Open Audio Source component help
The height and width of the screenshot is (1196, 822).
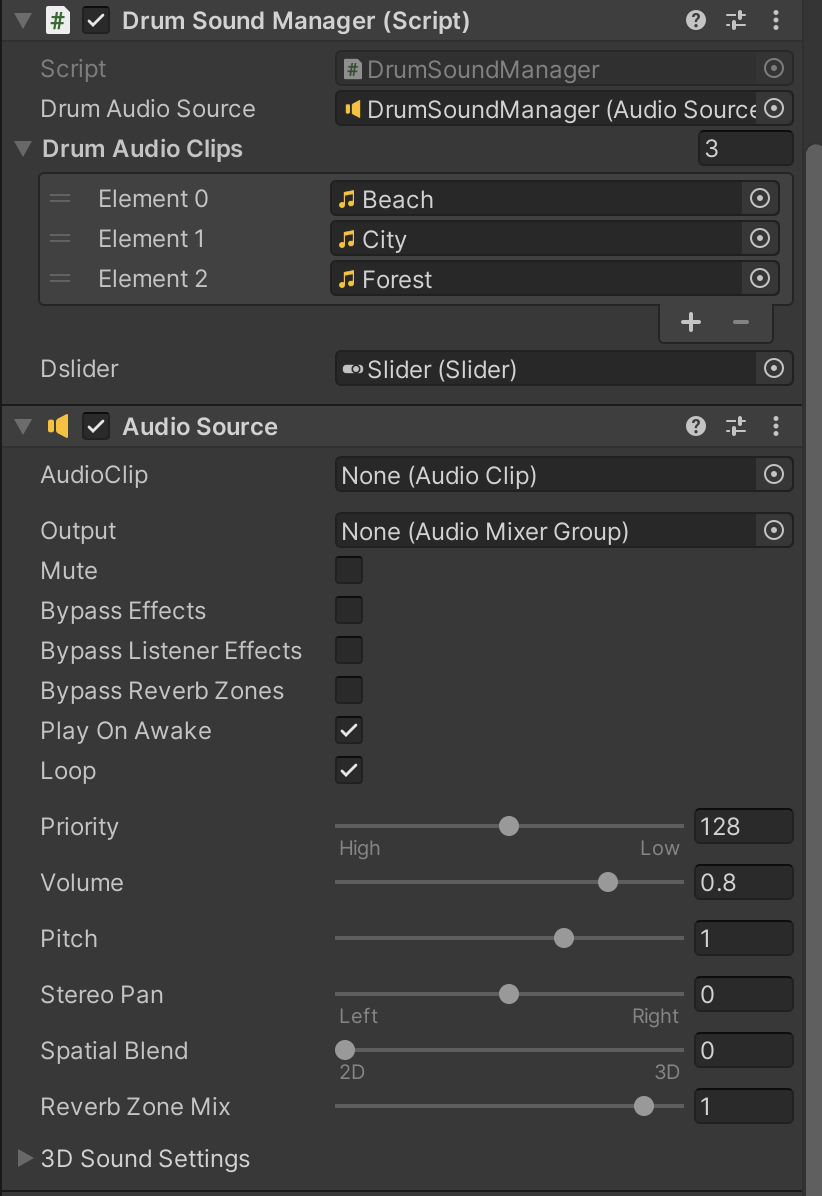coord(696,427)
